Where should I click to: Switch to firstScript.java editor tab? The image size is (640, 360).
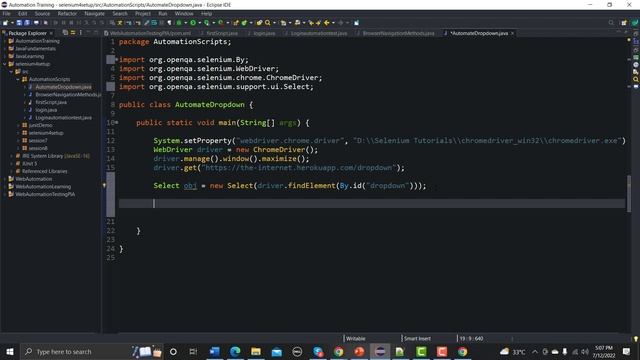pyautogui.click(x=222, y=33)
